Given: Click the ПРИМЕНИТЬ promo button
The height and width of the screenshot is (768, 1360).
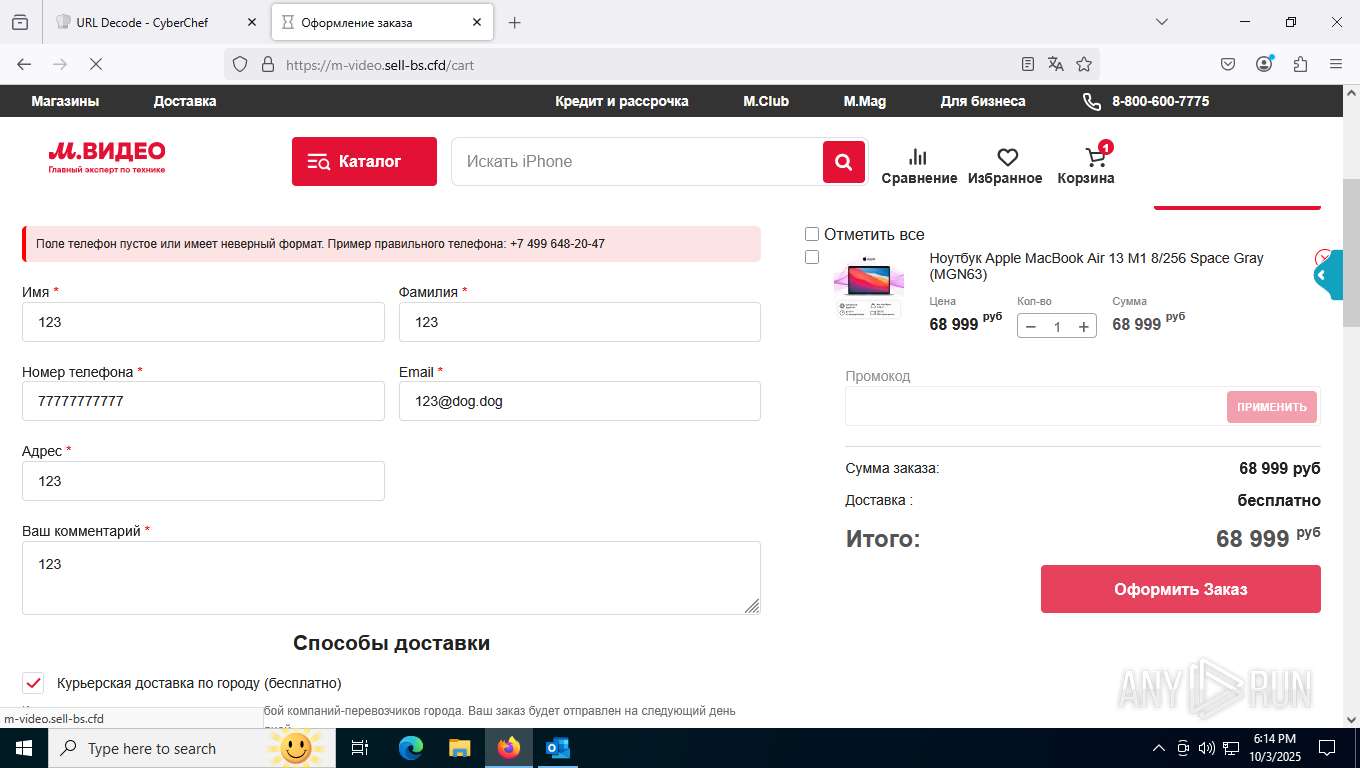Looking at the screenshot, I should pyautogui.click(x=1272, y=407).
